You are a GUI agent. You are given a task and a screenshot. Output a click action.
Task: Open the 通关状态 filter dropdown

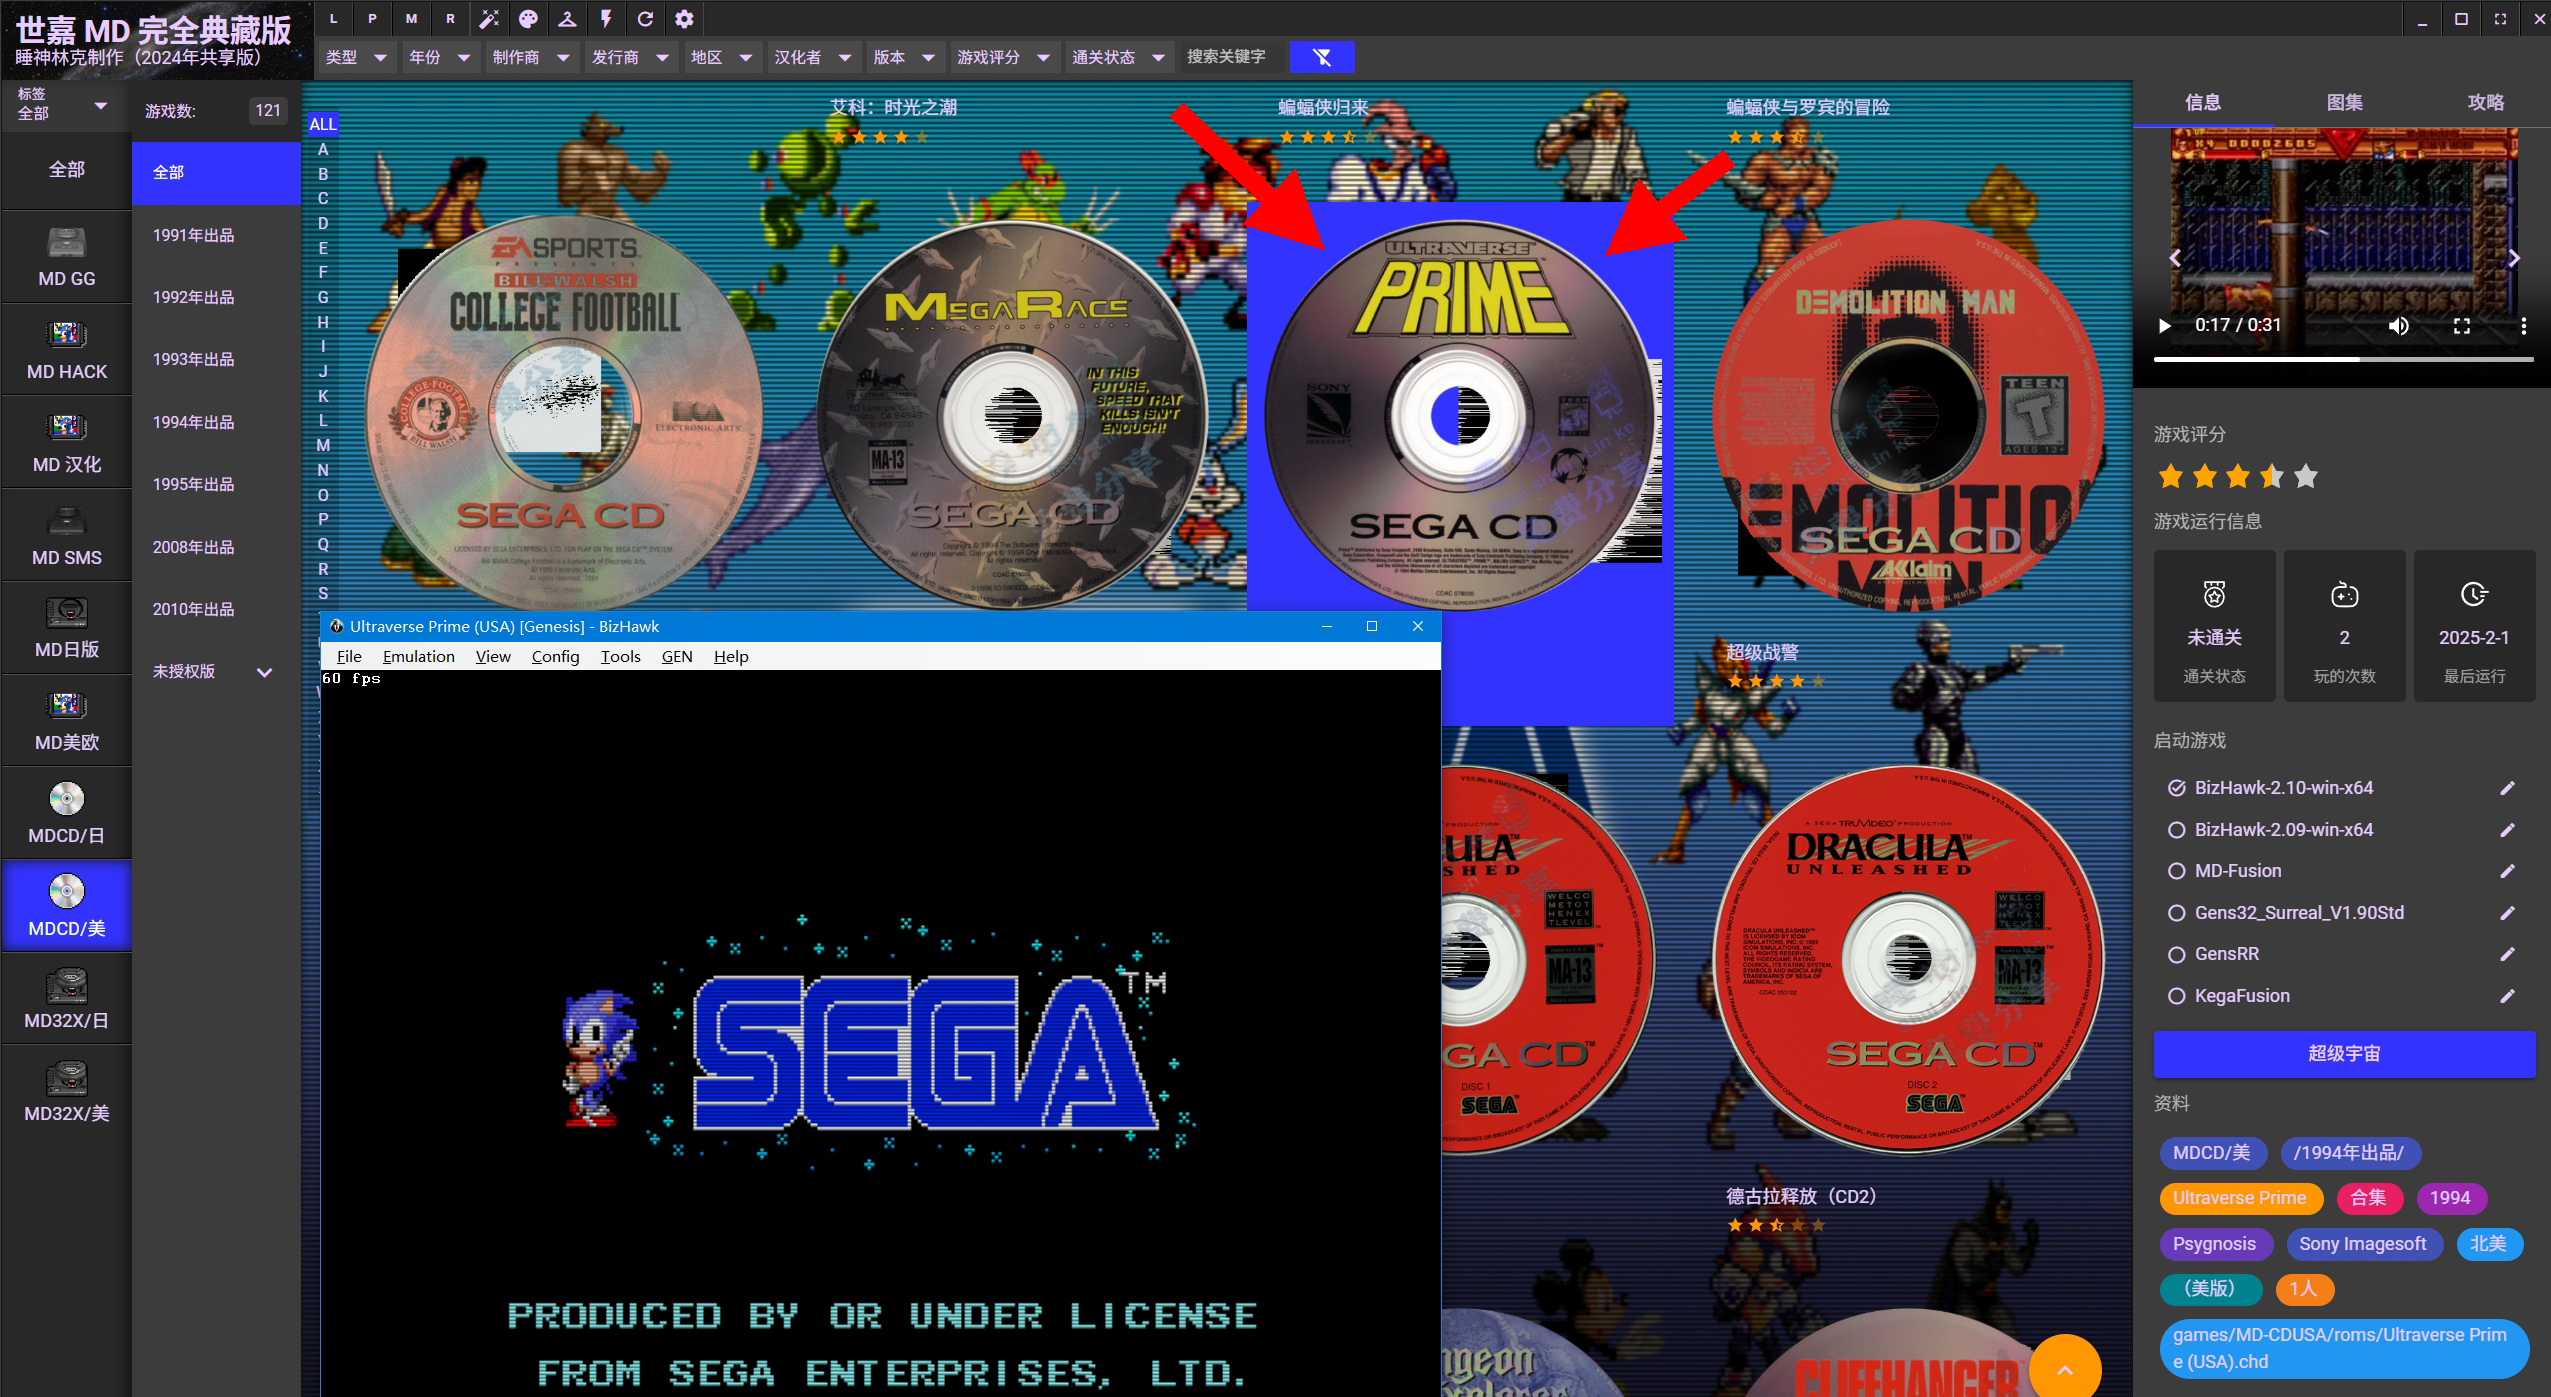[1118, 57]
